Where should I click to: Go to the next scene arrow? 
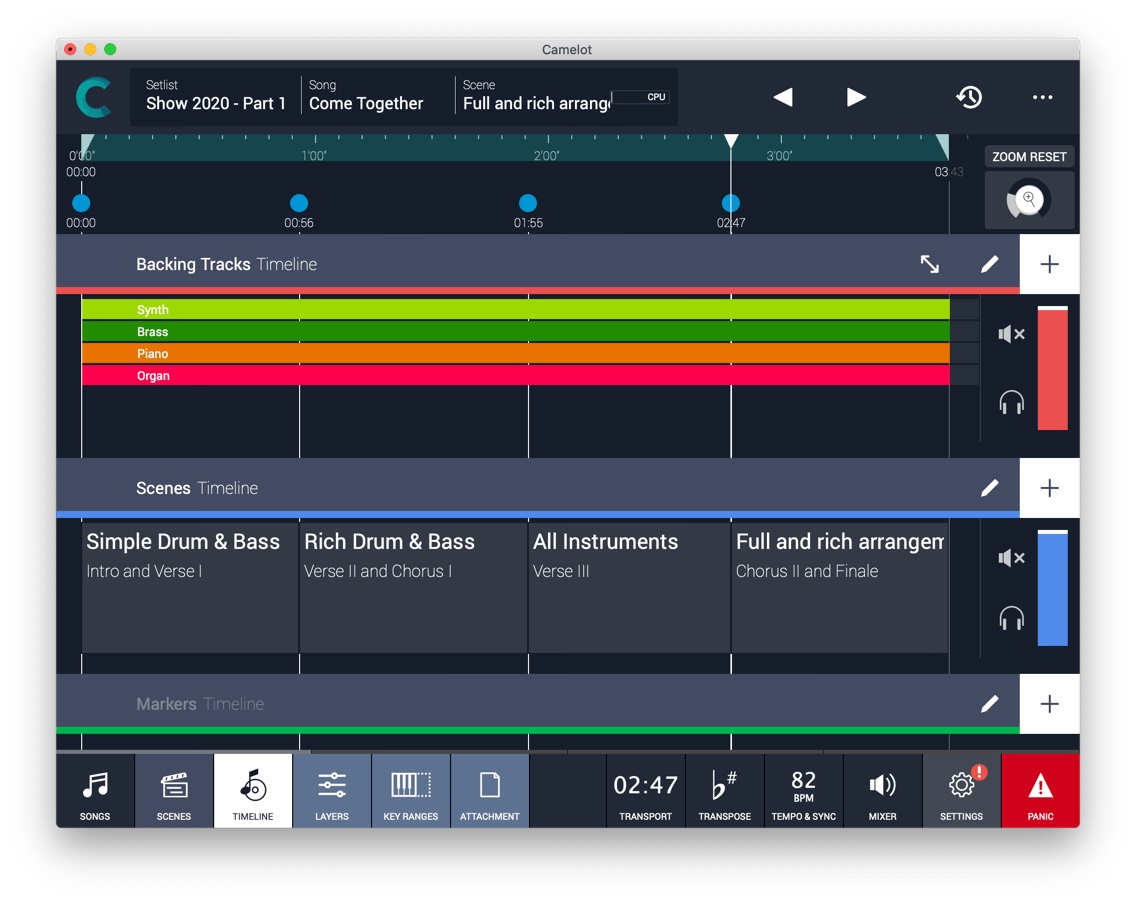(x=856, y=97)
